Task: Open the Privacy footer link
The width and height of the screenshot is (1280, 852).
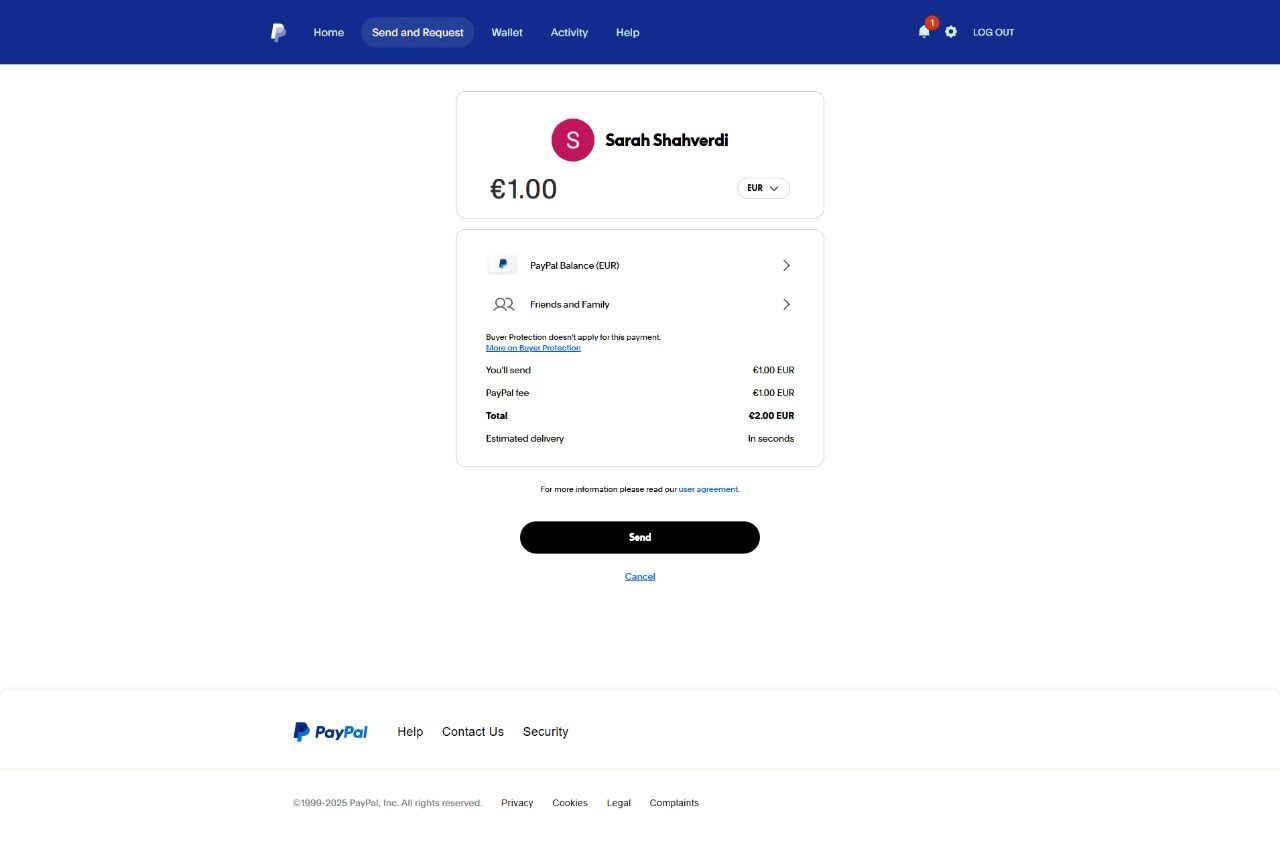Action: tap(517, 803)
